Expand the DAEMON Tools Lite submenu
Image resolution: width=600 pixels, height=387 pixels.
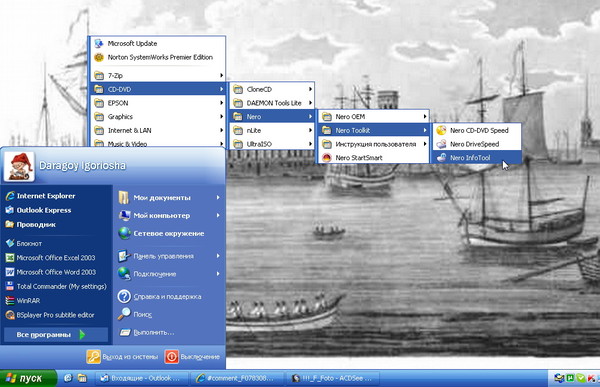point(272,103)
